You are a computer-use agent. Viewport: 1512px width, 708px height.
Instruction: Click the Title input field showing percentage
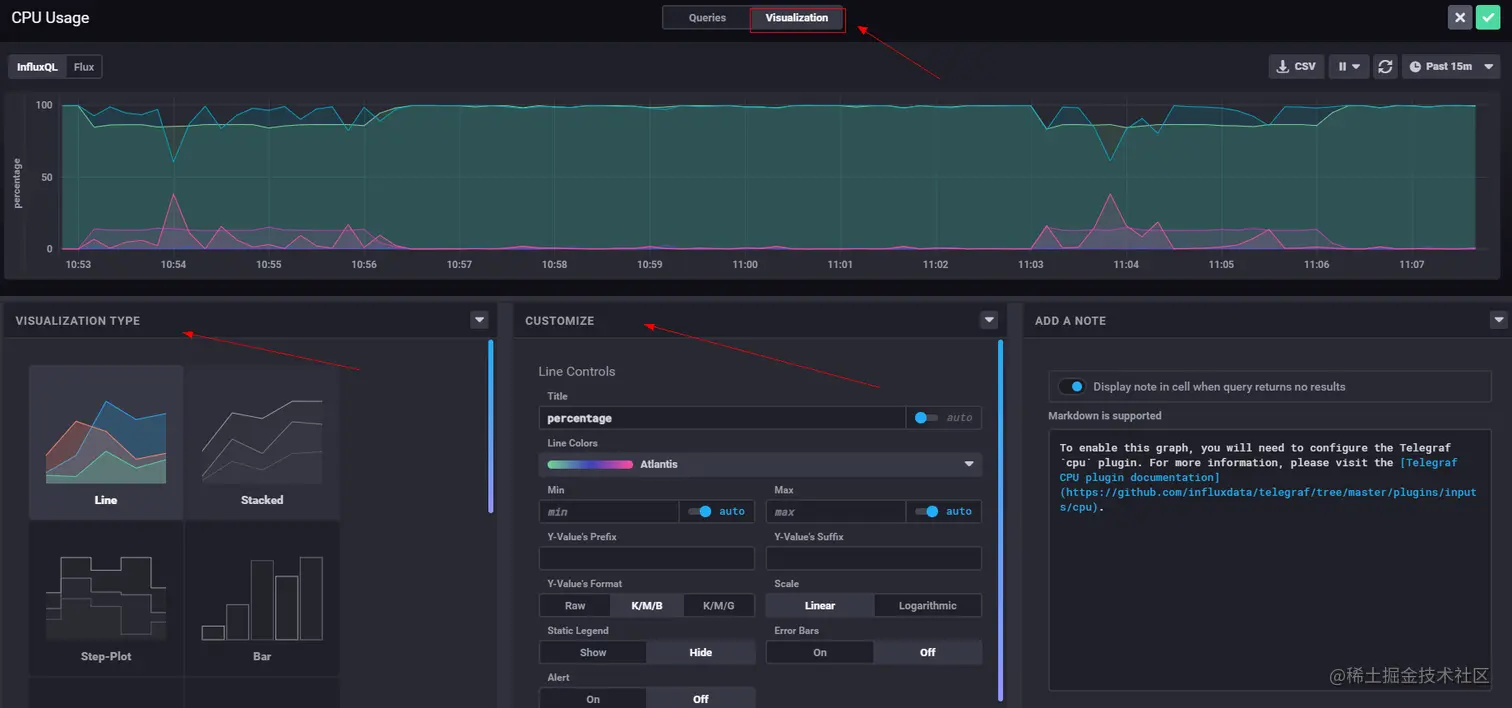click(722, 418)
